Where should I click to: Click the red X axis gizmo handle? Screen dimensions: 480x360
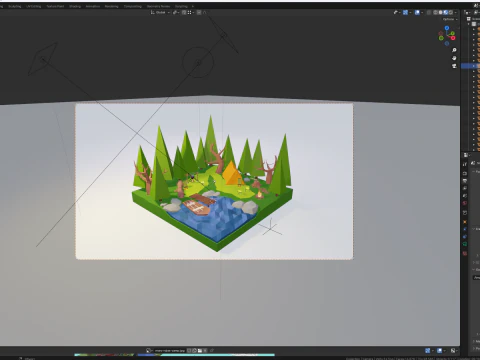click(x=453, y=38)
